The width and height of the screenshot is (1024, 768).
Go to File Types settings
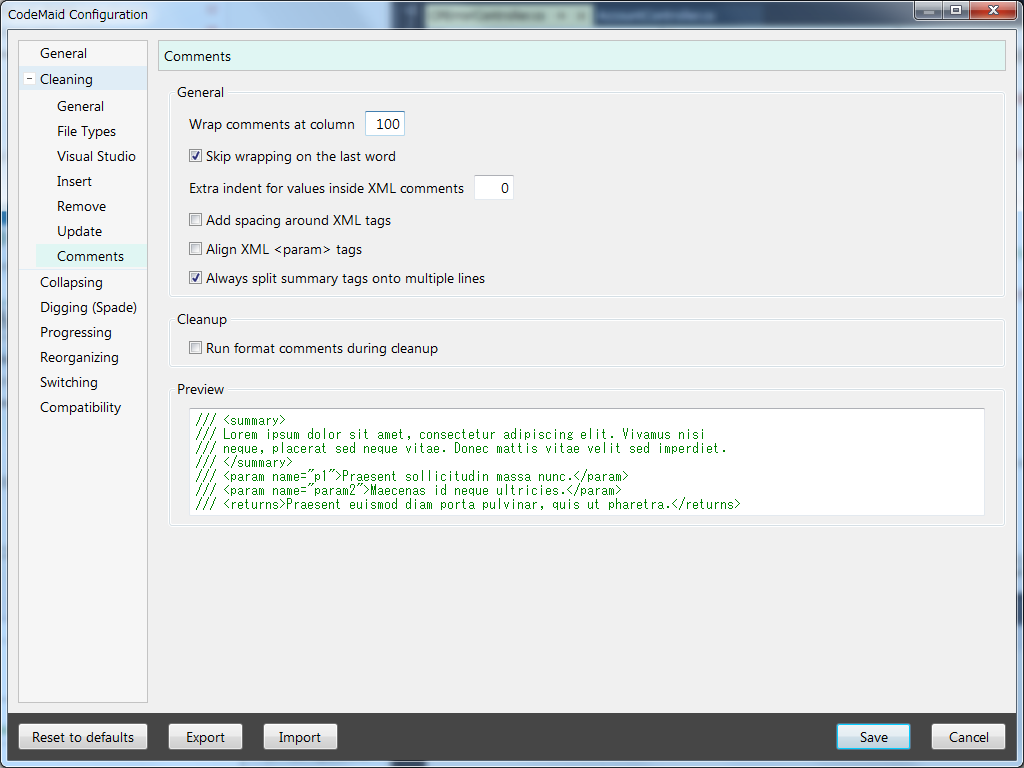pos(86,131)
